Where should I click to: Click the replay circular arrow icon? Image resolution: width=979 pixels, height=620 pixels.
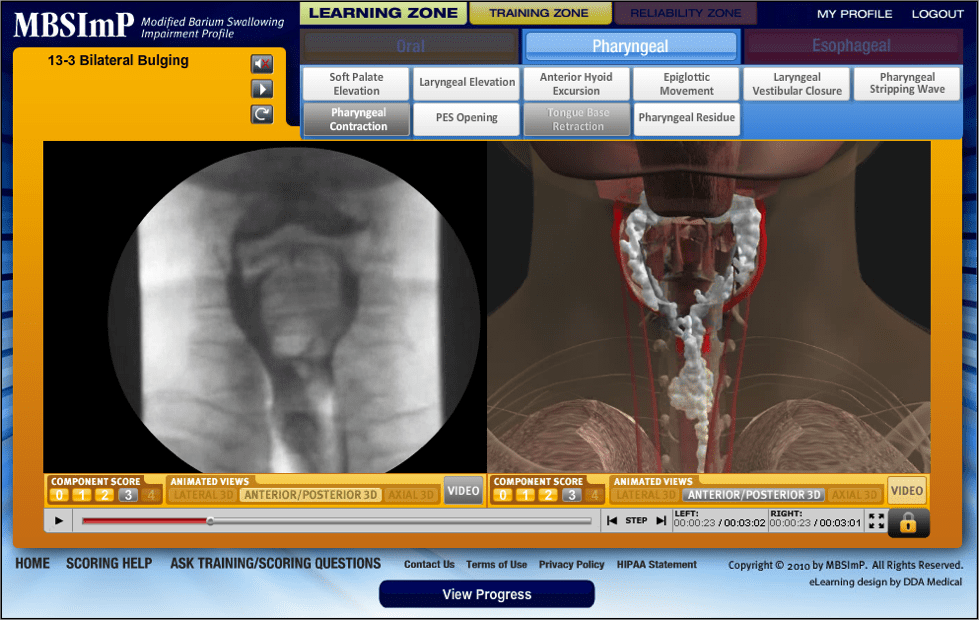pos(261,114)
